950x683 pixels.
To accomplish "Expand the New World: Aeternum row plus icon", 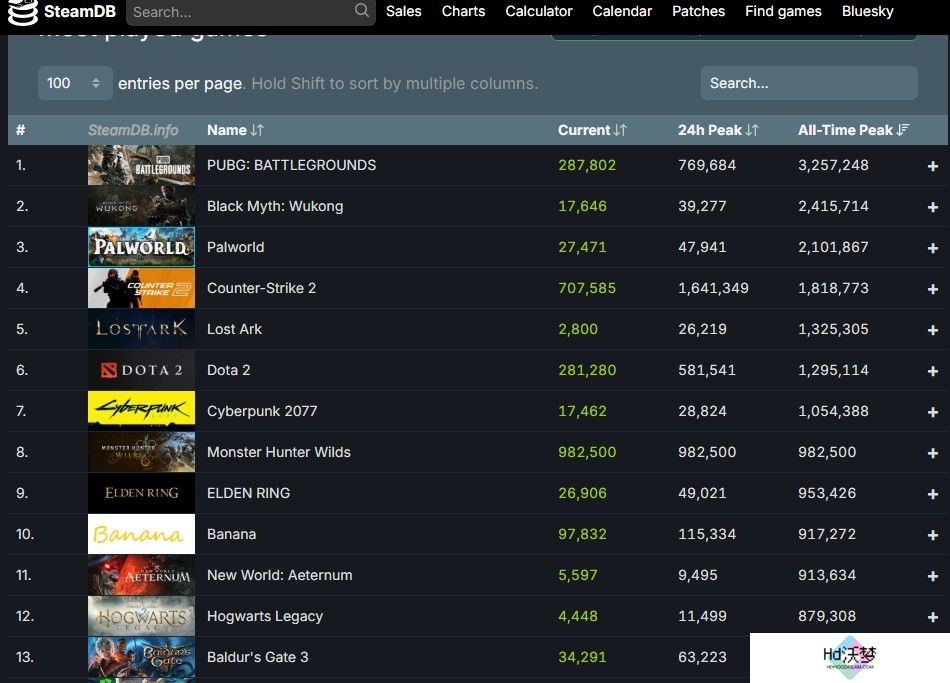I will [x=932, y=576].
